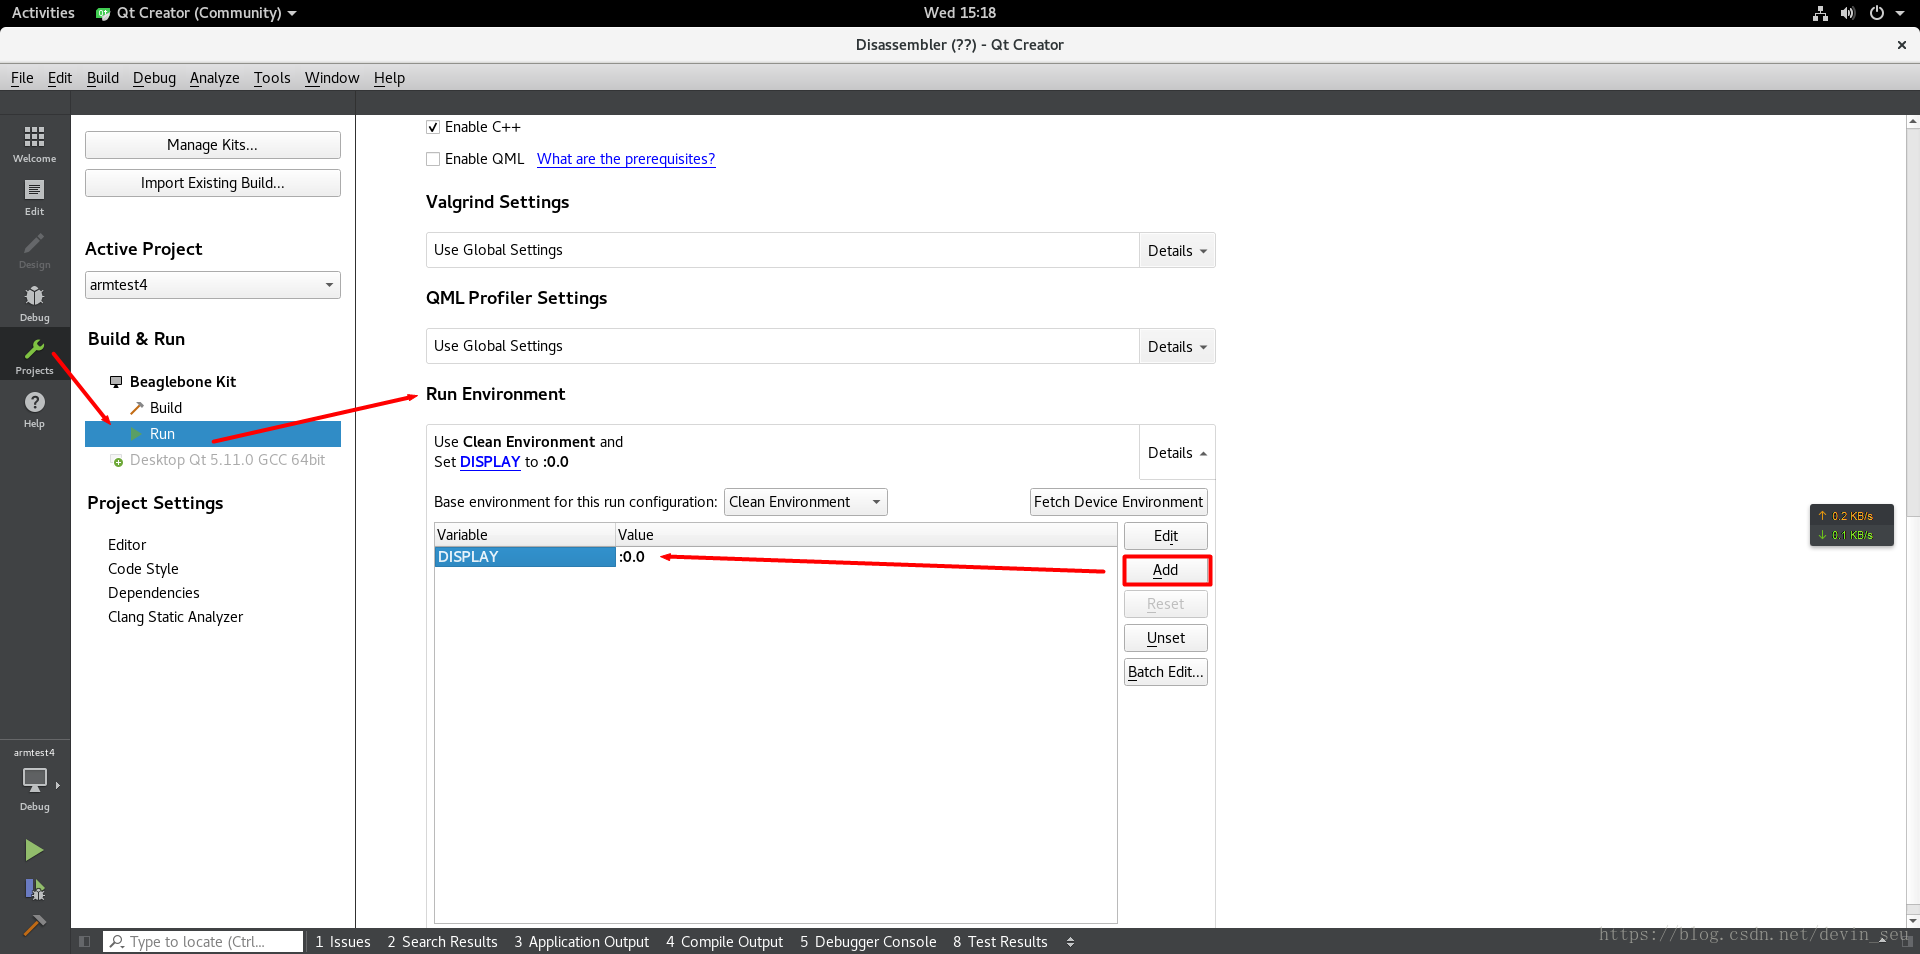Image resolution: width=1920 pixels, height=954 pixels.
Task: Open the Search Results pane
Action: [442, 942]
